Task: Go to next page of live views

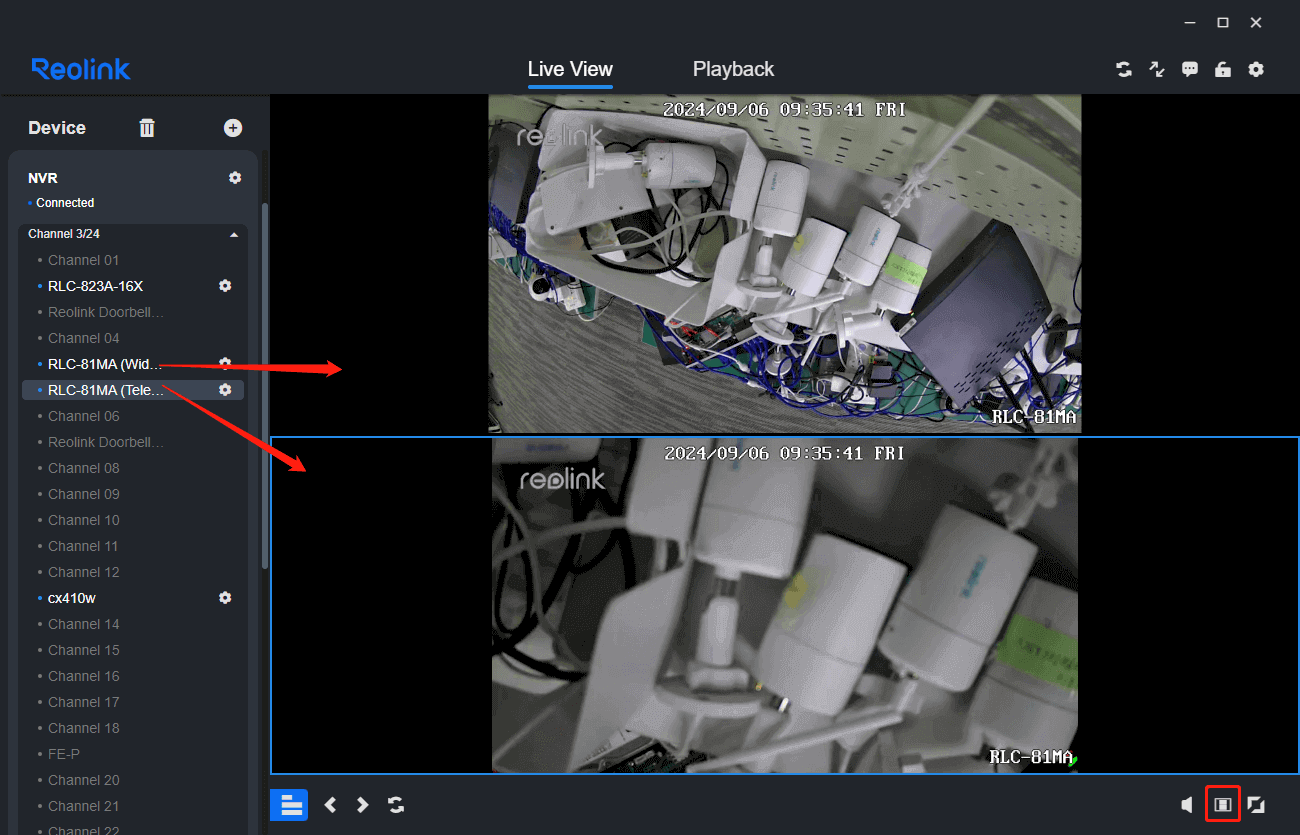Action: coord(363,804)
